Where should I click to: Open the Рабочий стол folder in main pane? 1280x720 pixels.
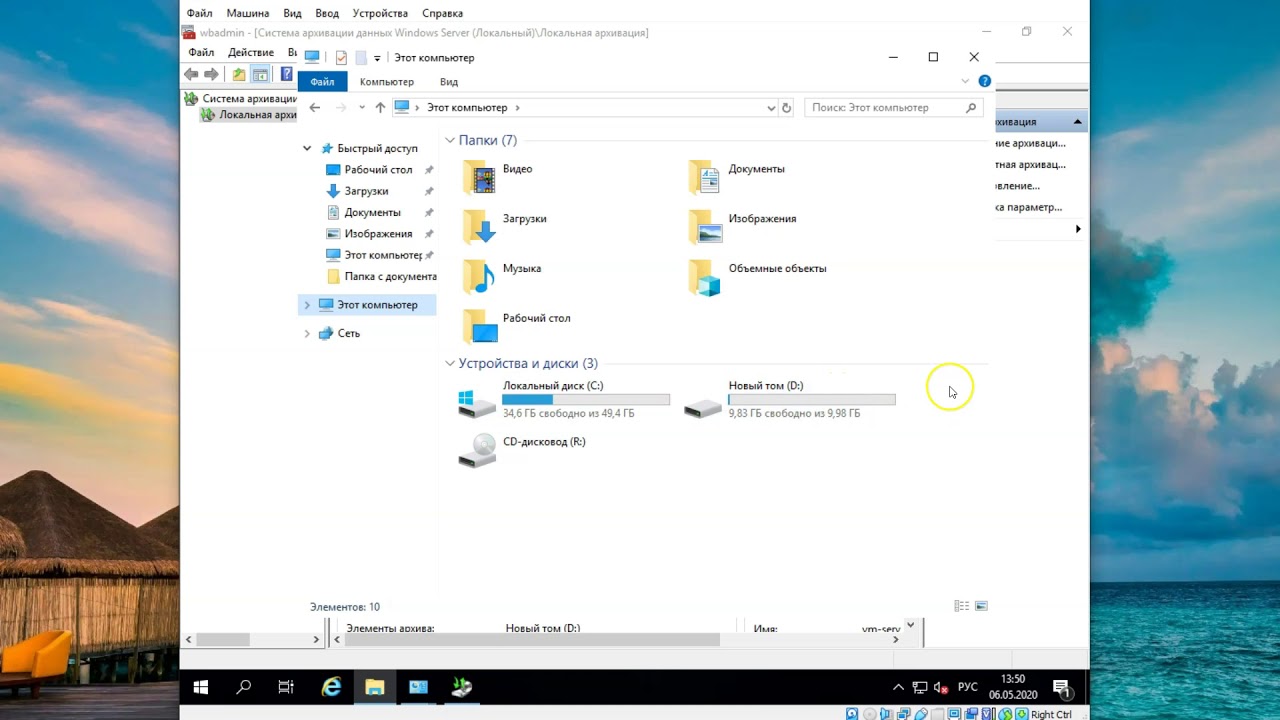(x=516, y=326)
